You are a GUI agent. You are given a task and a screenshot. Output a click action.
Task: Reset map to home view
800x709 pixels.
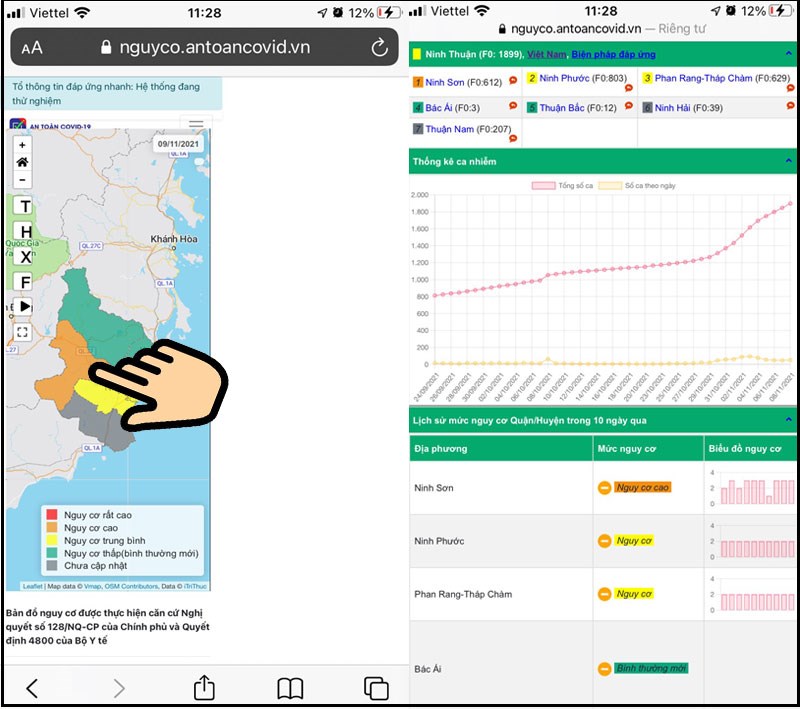click(x=22, y=162)
